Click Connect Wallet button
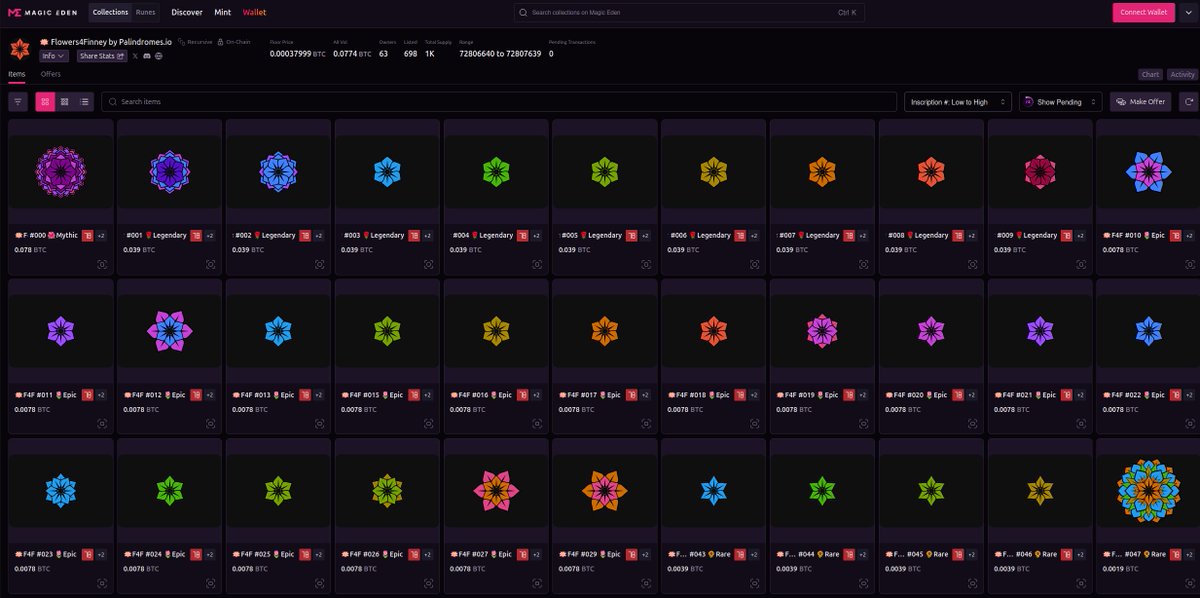 (1143, 12)
